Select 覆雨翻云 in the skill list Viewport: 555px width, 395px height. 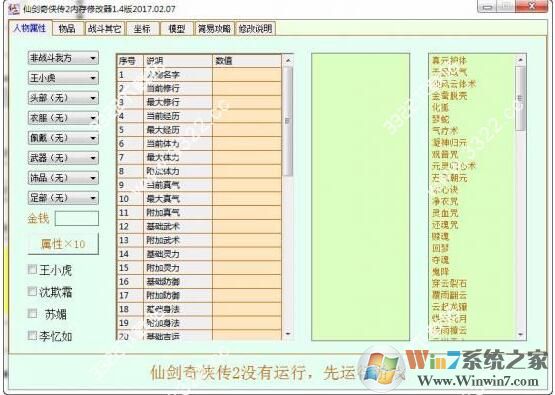click(449, 295)
